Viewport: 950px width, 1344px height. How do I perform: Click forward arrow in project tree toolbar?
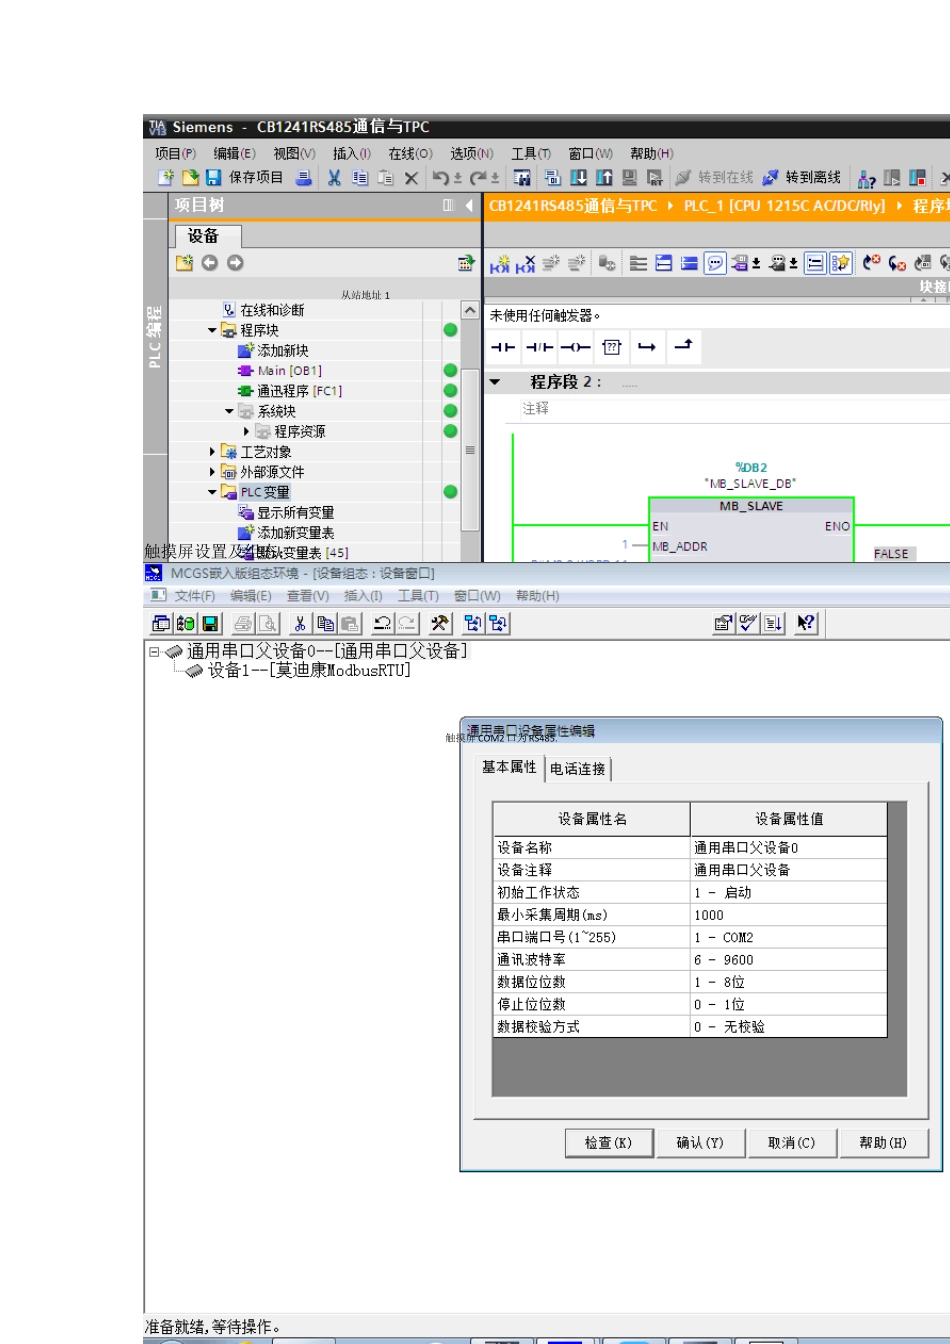(235, 263)
